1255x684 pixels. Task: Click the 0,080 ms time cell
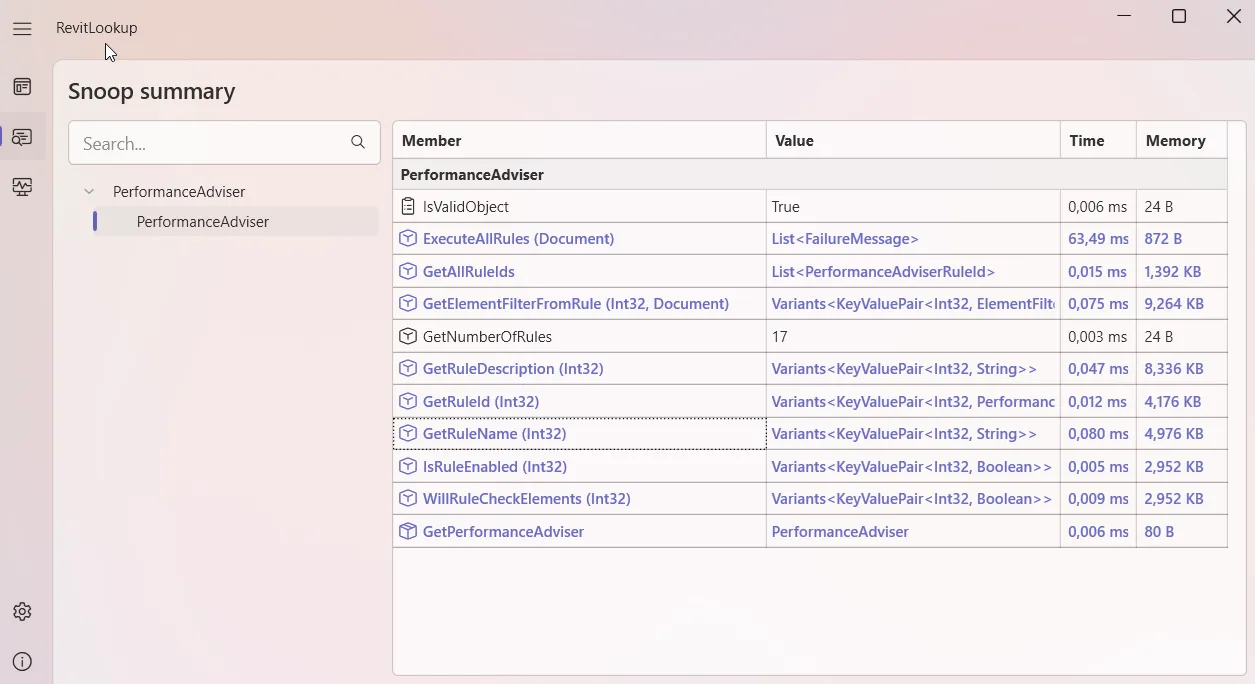(x=1098, y=434)
